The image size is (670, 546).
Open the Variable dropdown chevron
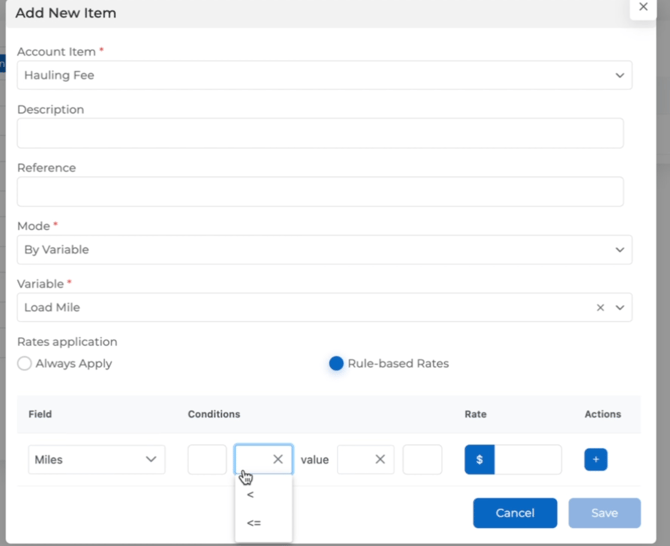coord(620,308)
